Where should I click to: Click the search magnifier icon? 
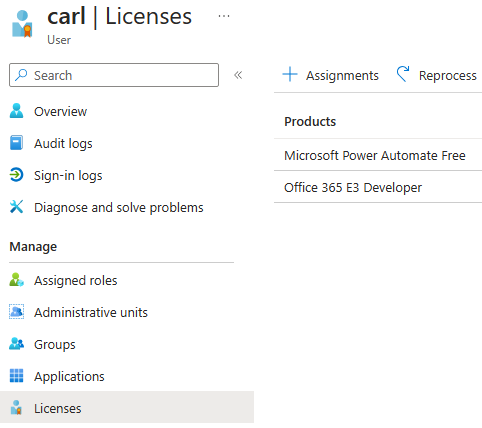21,75
